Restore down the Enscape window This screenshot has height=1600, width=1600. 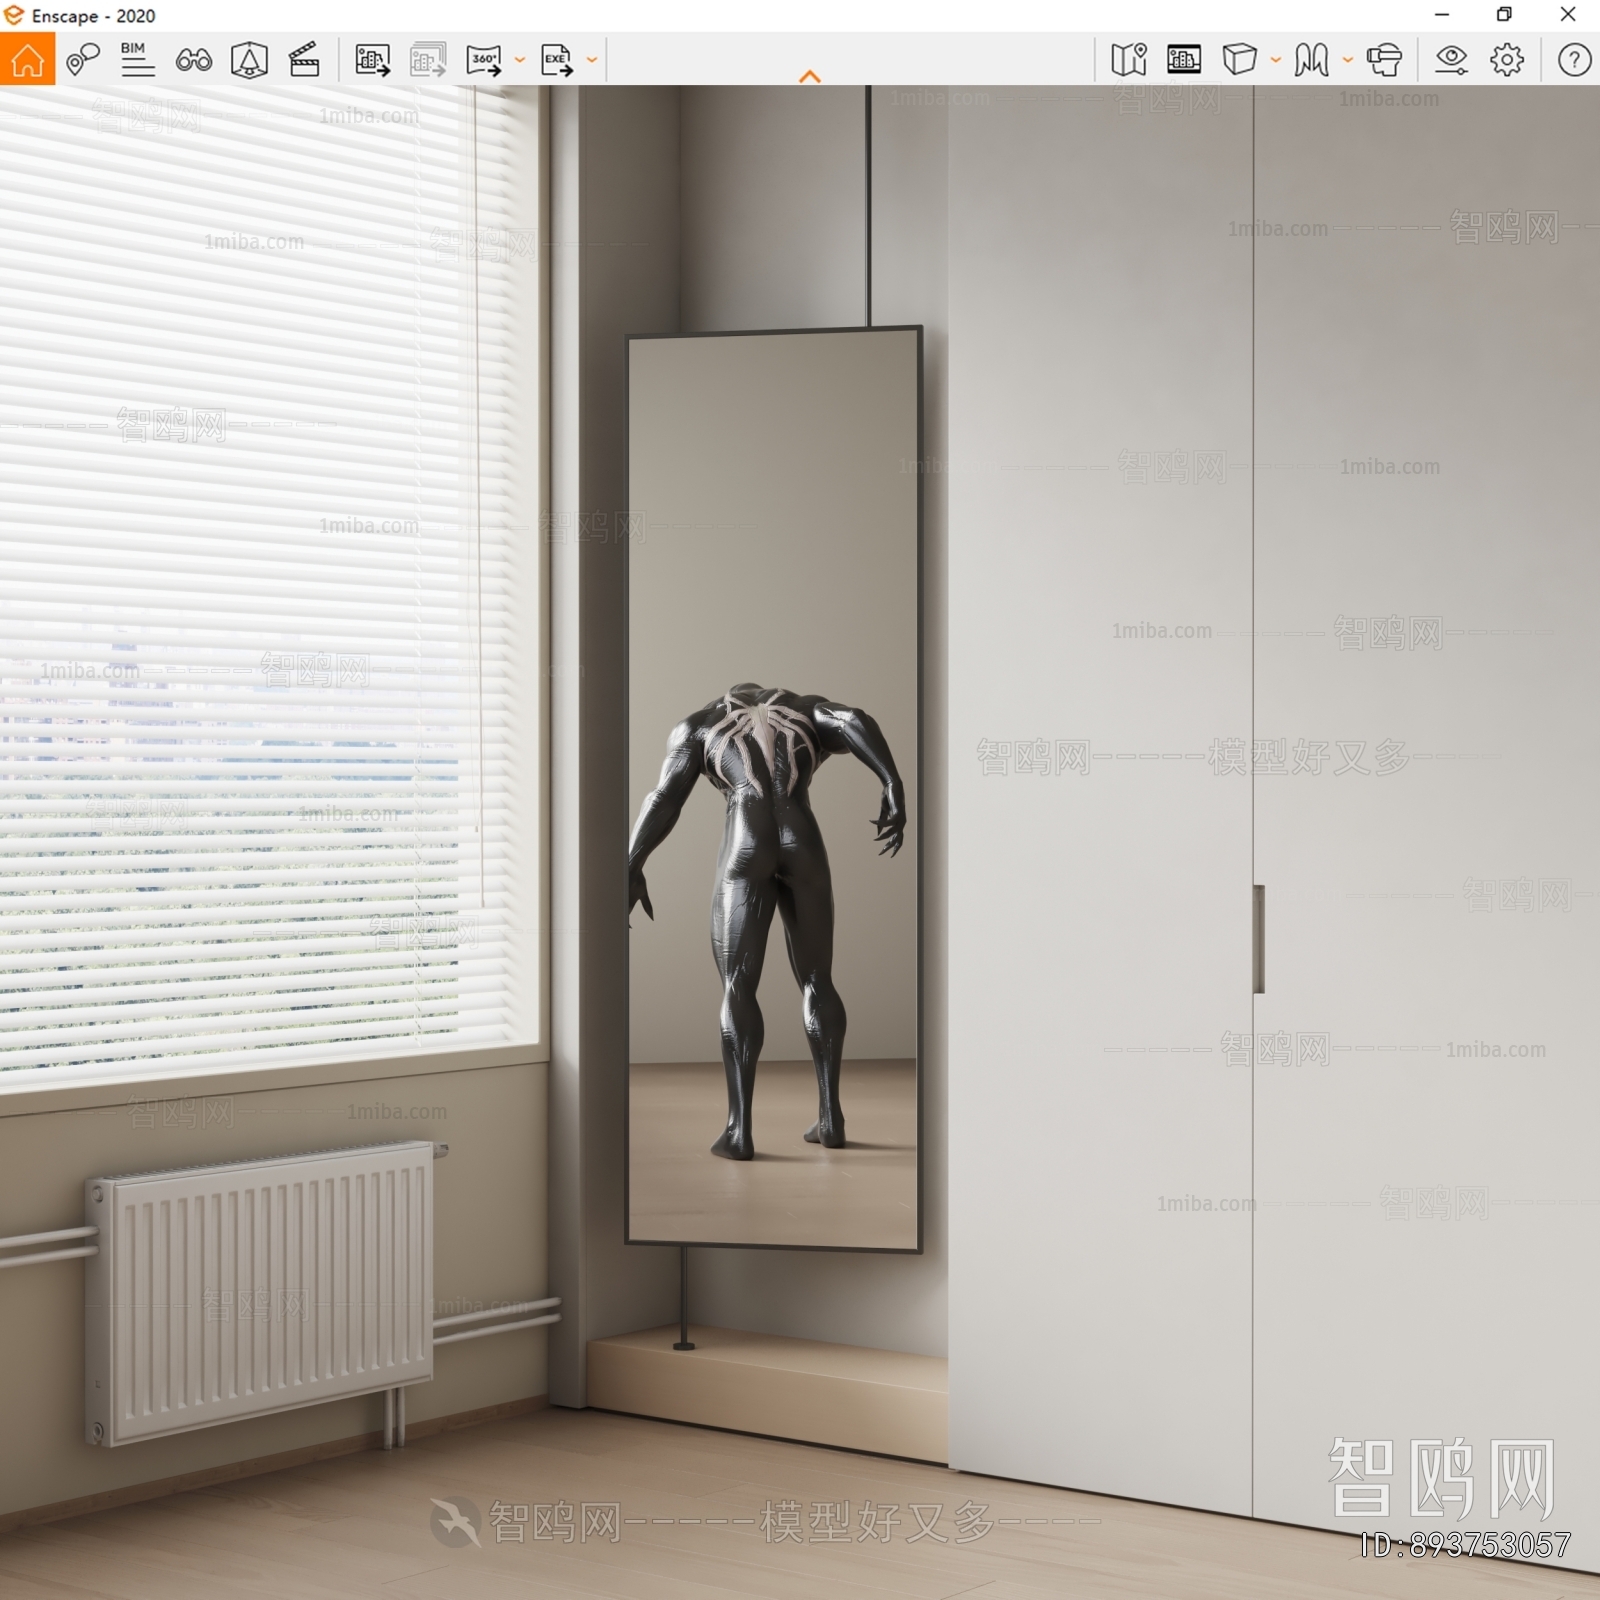[1504, 15]
